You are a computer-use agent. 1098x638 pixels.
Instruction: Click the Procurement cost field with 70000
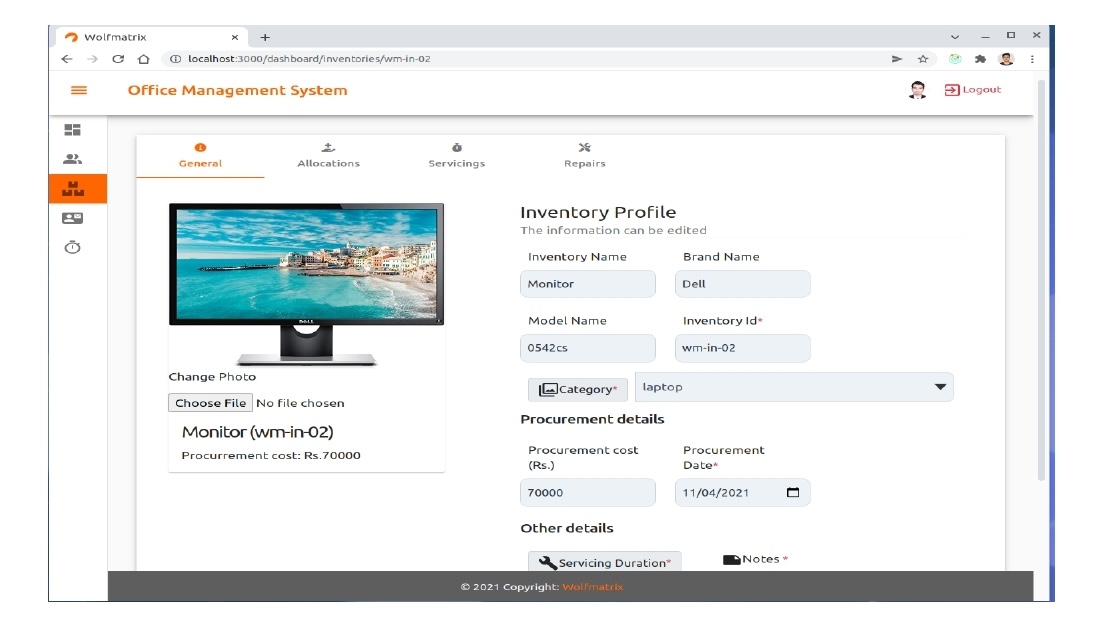(588, 493)
